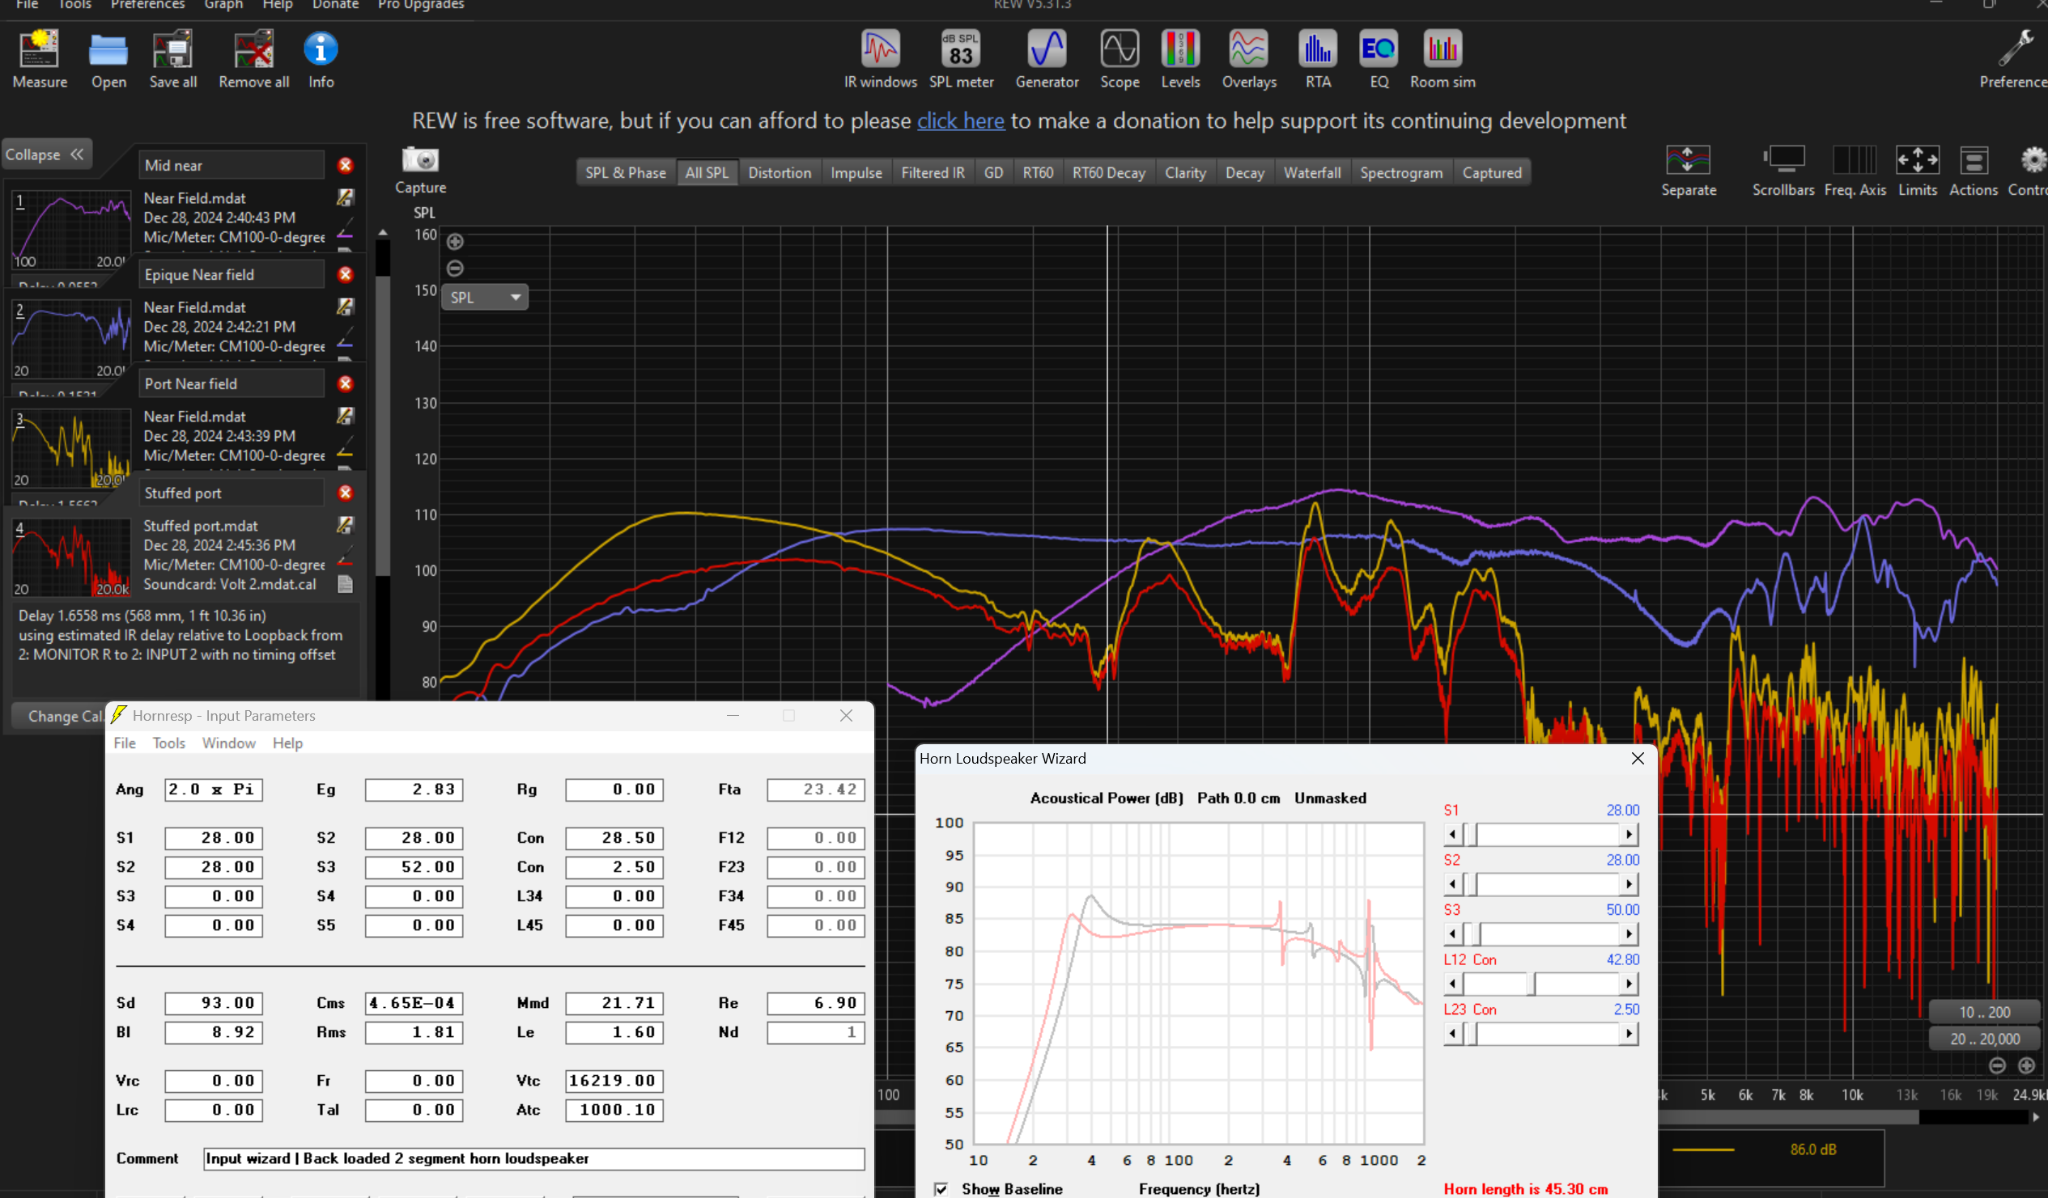
Task: Select the Port Near field thumbnail
Action: pyautogui.click(x=71, y=447)
